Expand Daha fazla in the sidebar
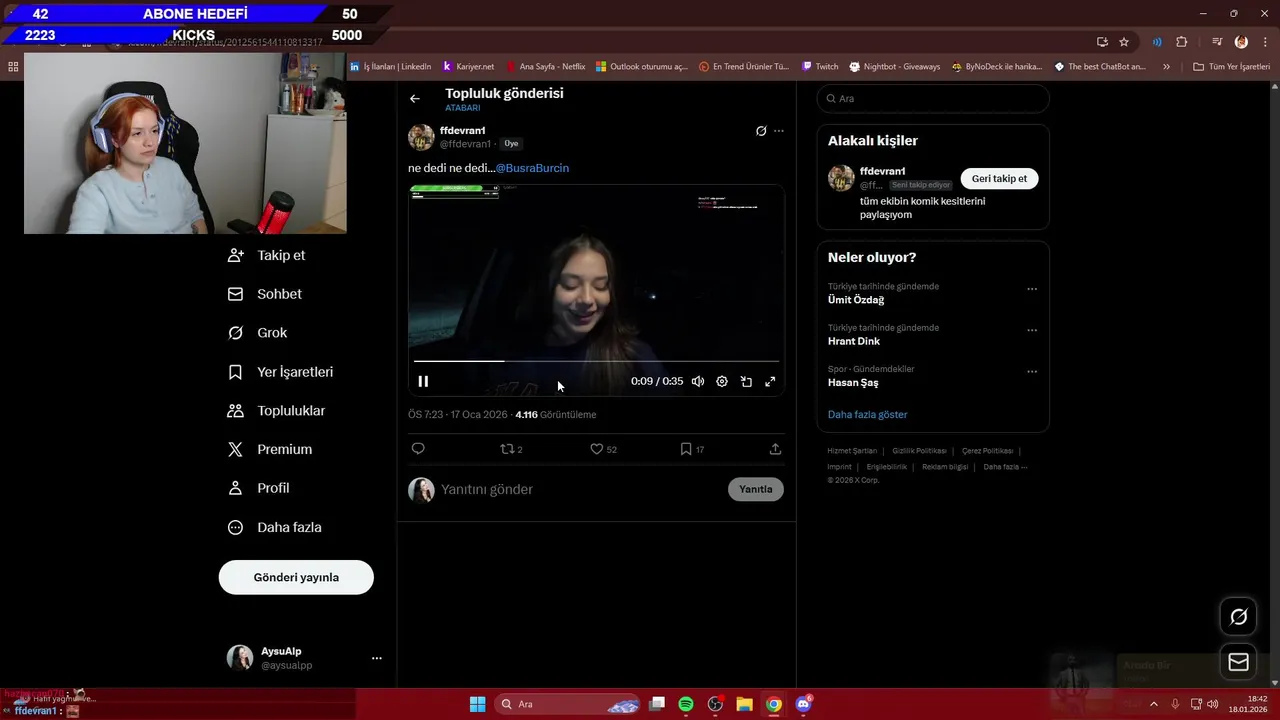 275,527
